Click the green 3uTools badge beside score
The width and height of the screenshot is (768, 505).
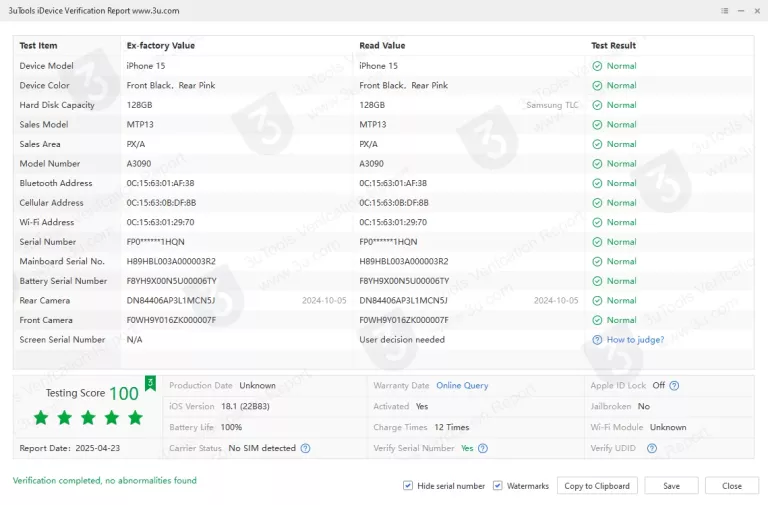click(150, 384)
